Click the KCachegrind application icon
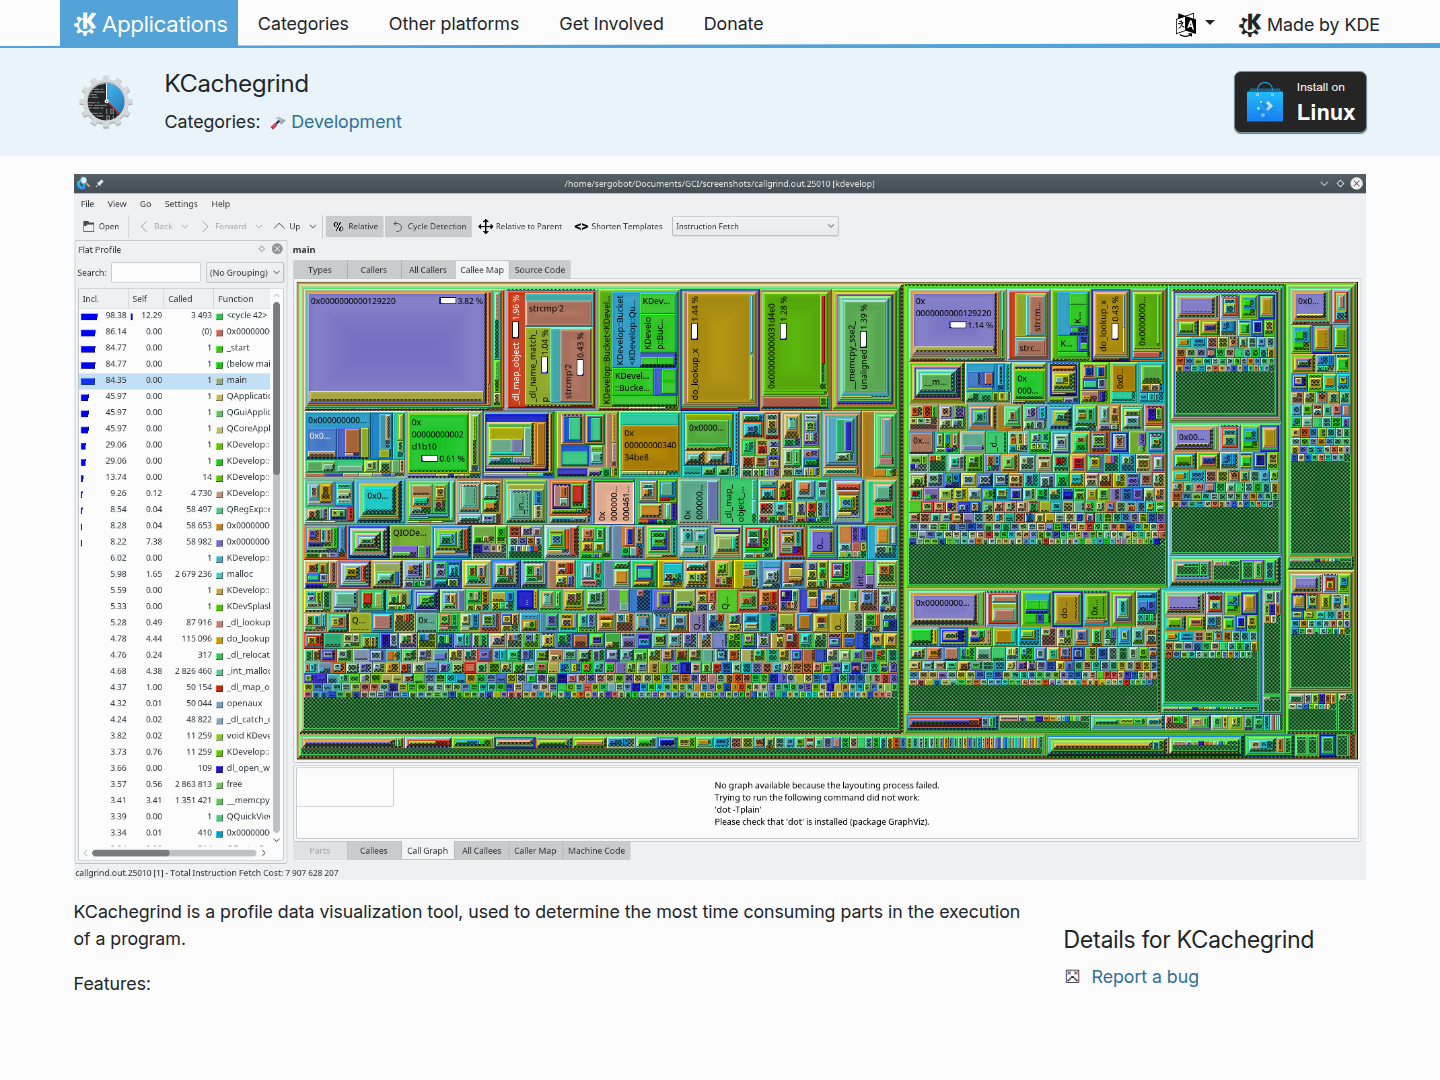1440x1080 pixels. (105, 102)
